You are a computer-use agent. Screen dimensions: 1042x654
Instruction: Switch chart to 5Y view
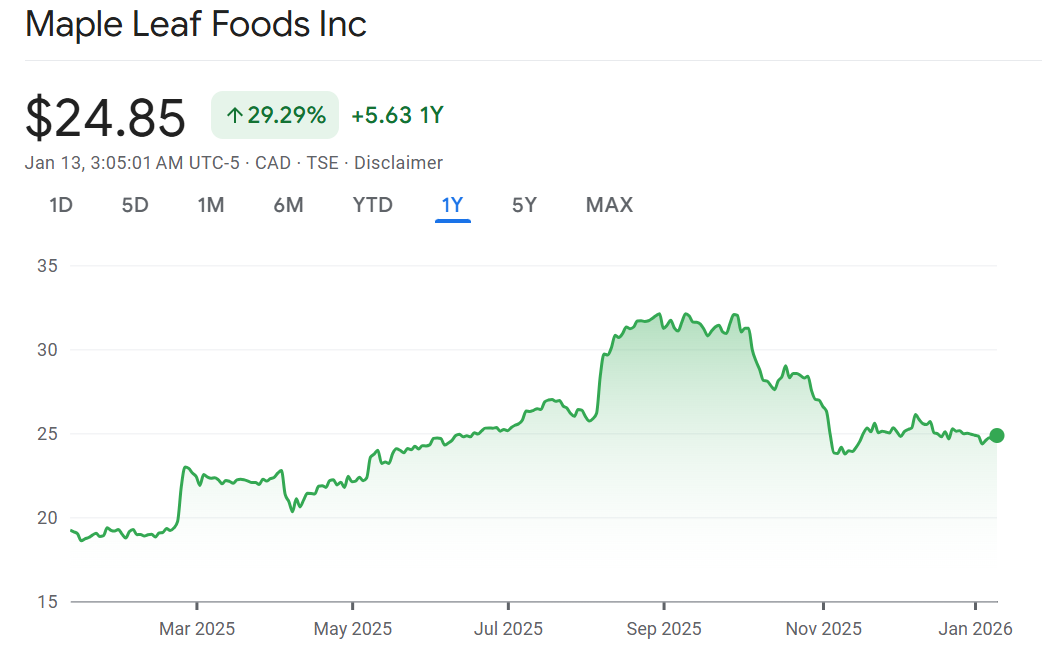click(x=524, y=205)
